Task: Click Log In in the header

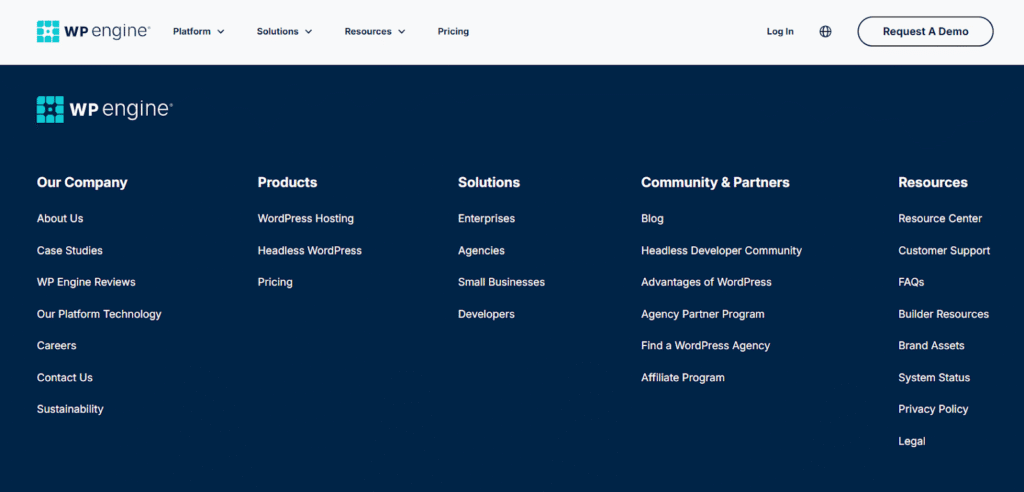Action: [780, 32]
